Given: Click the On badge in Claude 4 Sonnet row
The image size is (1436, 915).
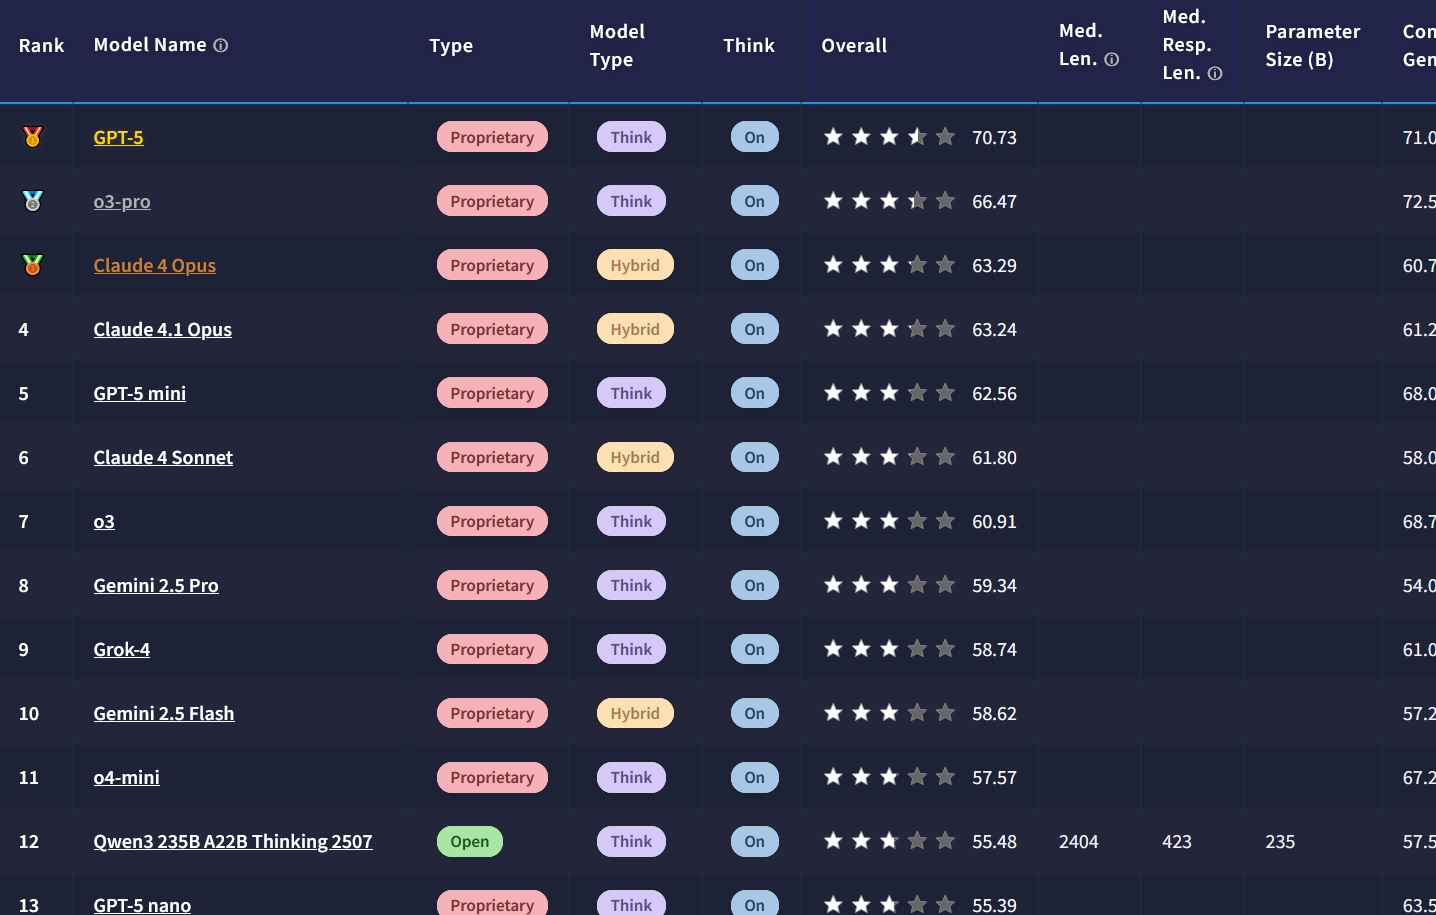Looking at the screenshot, I should pyautogui.click(x=755, y=457).
